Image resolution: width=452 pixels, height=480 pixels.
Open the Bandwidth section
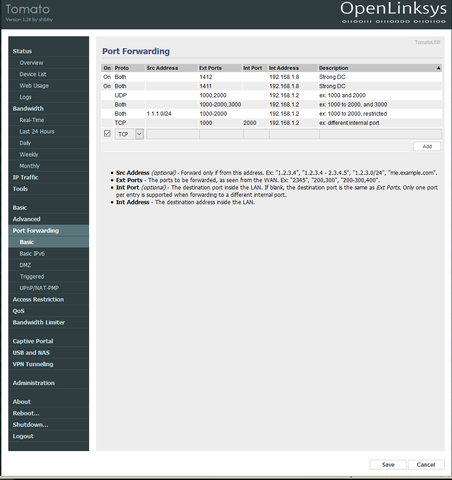28,108
